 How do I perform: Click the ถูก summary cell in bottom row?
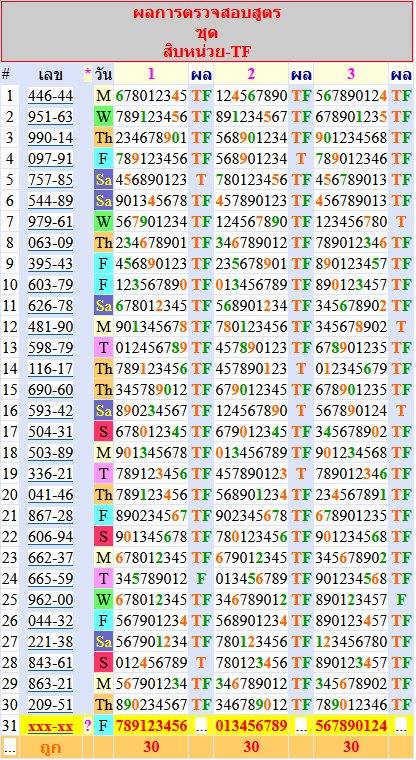click(x=50, y=748)
